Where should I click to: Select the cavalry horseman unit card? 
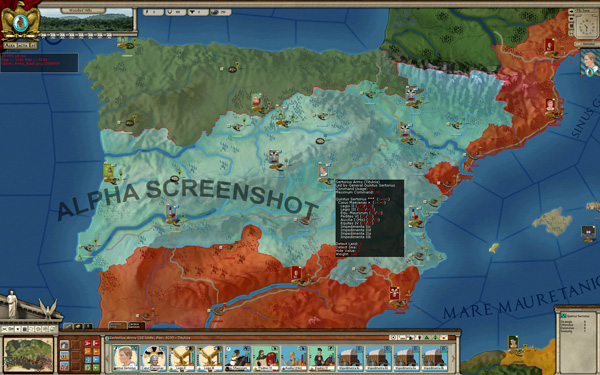click(x=238, y=359)
